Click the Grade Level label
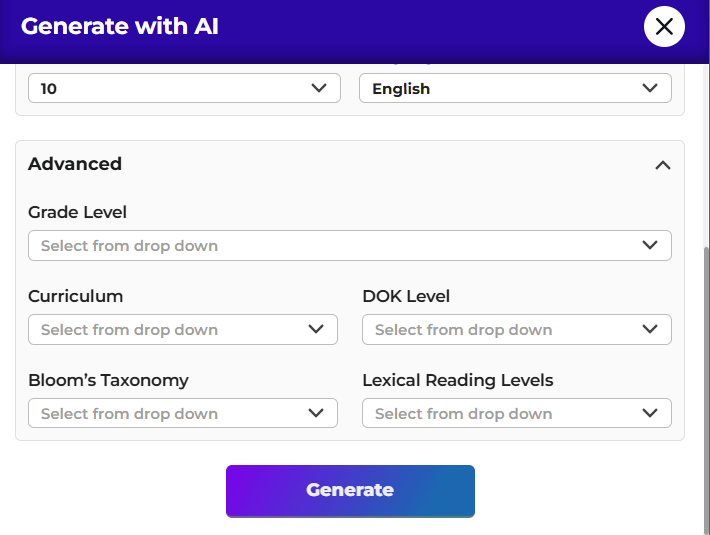The height and width of the screenshot is (535, 710). 77,212
